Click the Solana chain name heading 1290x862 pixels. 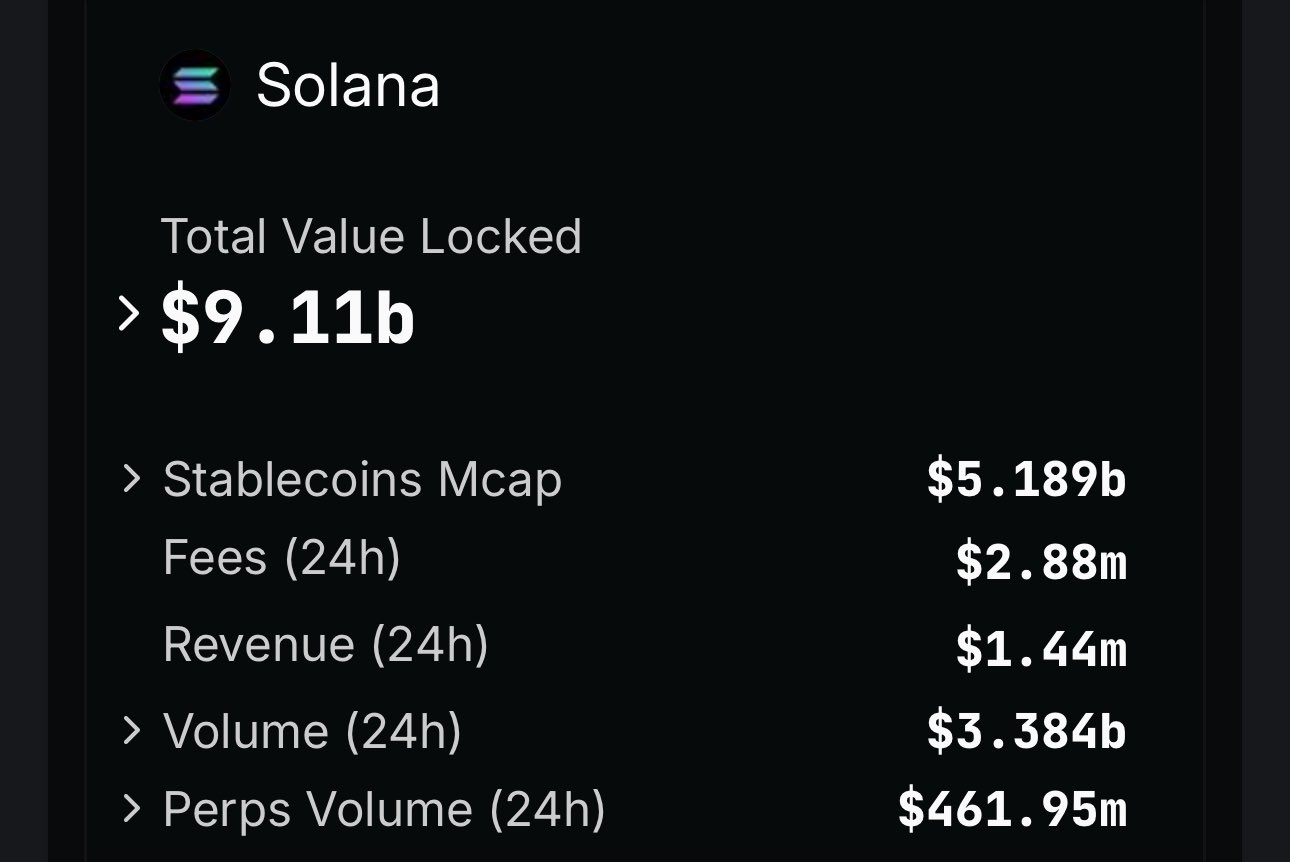[348, 86]
